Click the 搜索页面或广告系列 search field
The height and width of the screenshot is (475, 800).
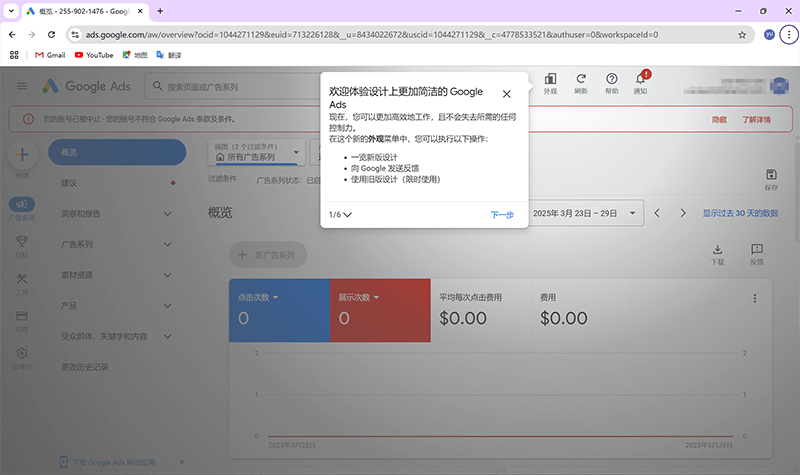233,87
